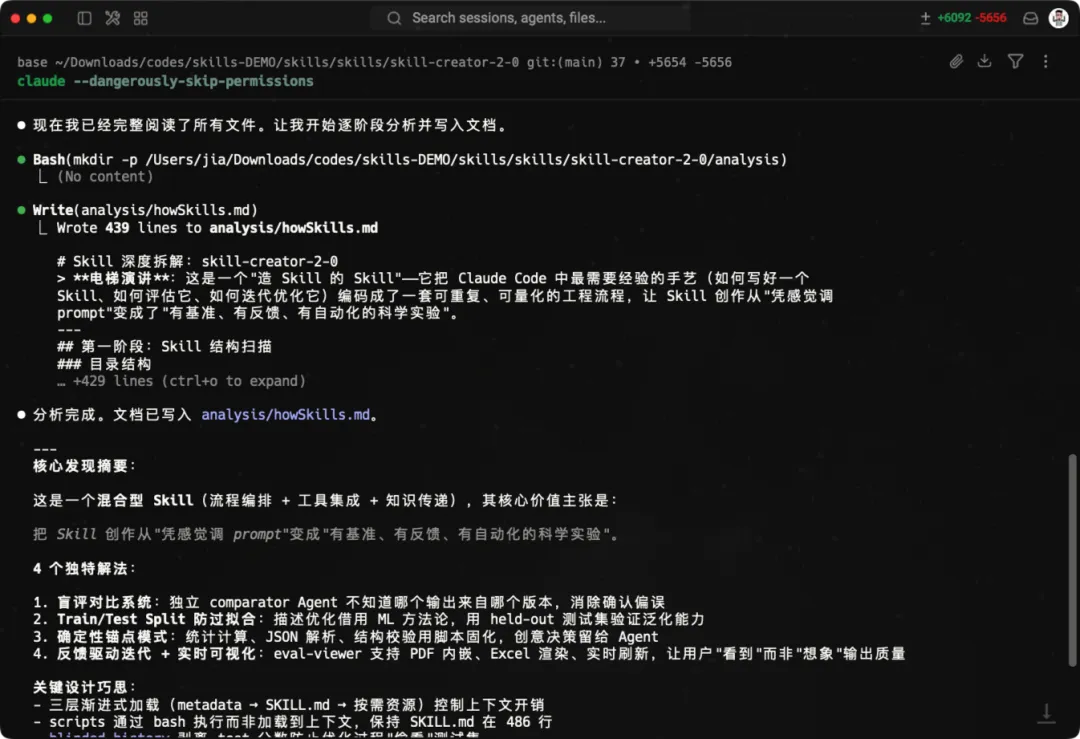Click the paperclip attachment icon
1080x739 pixels.
coord(956,61)
